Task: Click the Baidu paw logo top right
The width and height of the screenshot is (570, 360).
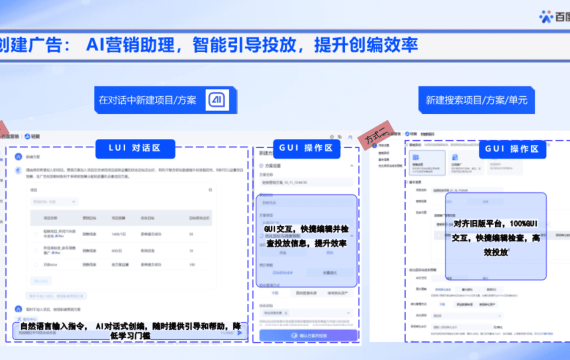Action: tap(546, 17)
